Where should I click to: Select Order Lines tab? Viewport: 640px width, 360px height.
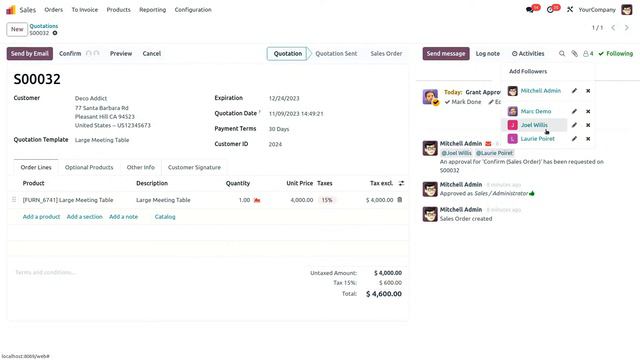[36, 167]
